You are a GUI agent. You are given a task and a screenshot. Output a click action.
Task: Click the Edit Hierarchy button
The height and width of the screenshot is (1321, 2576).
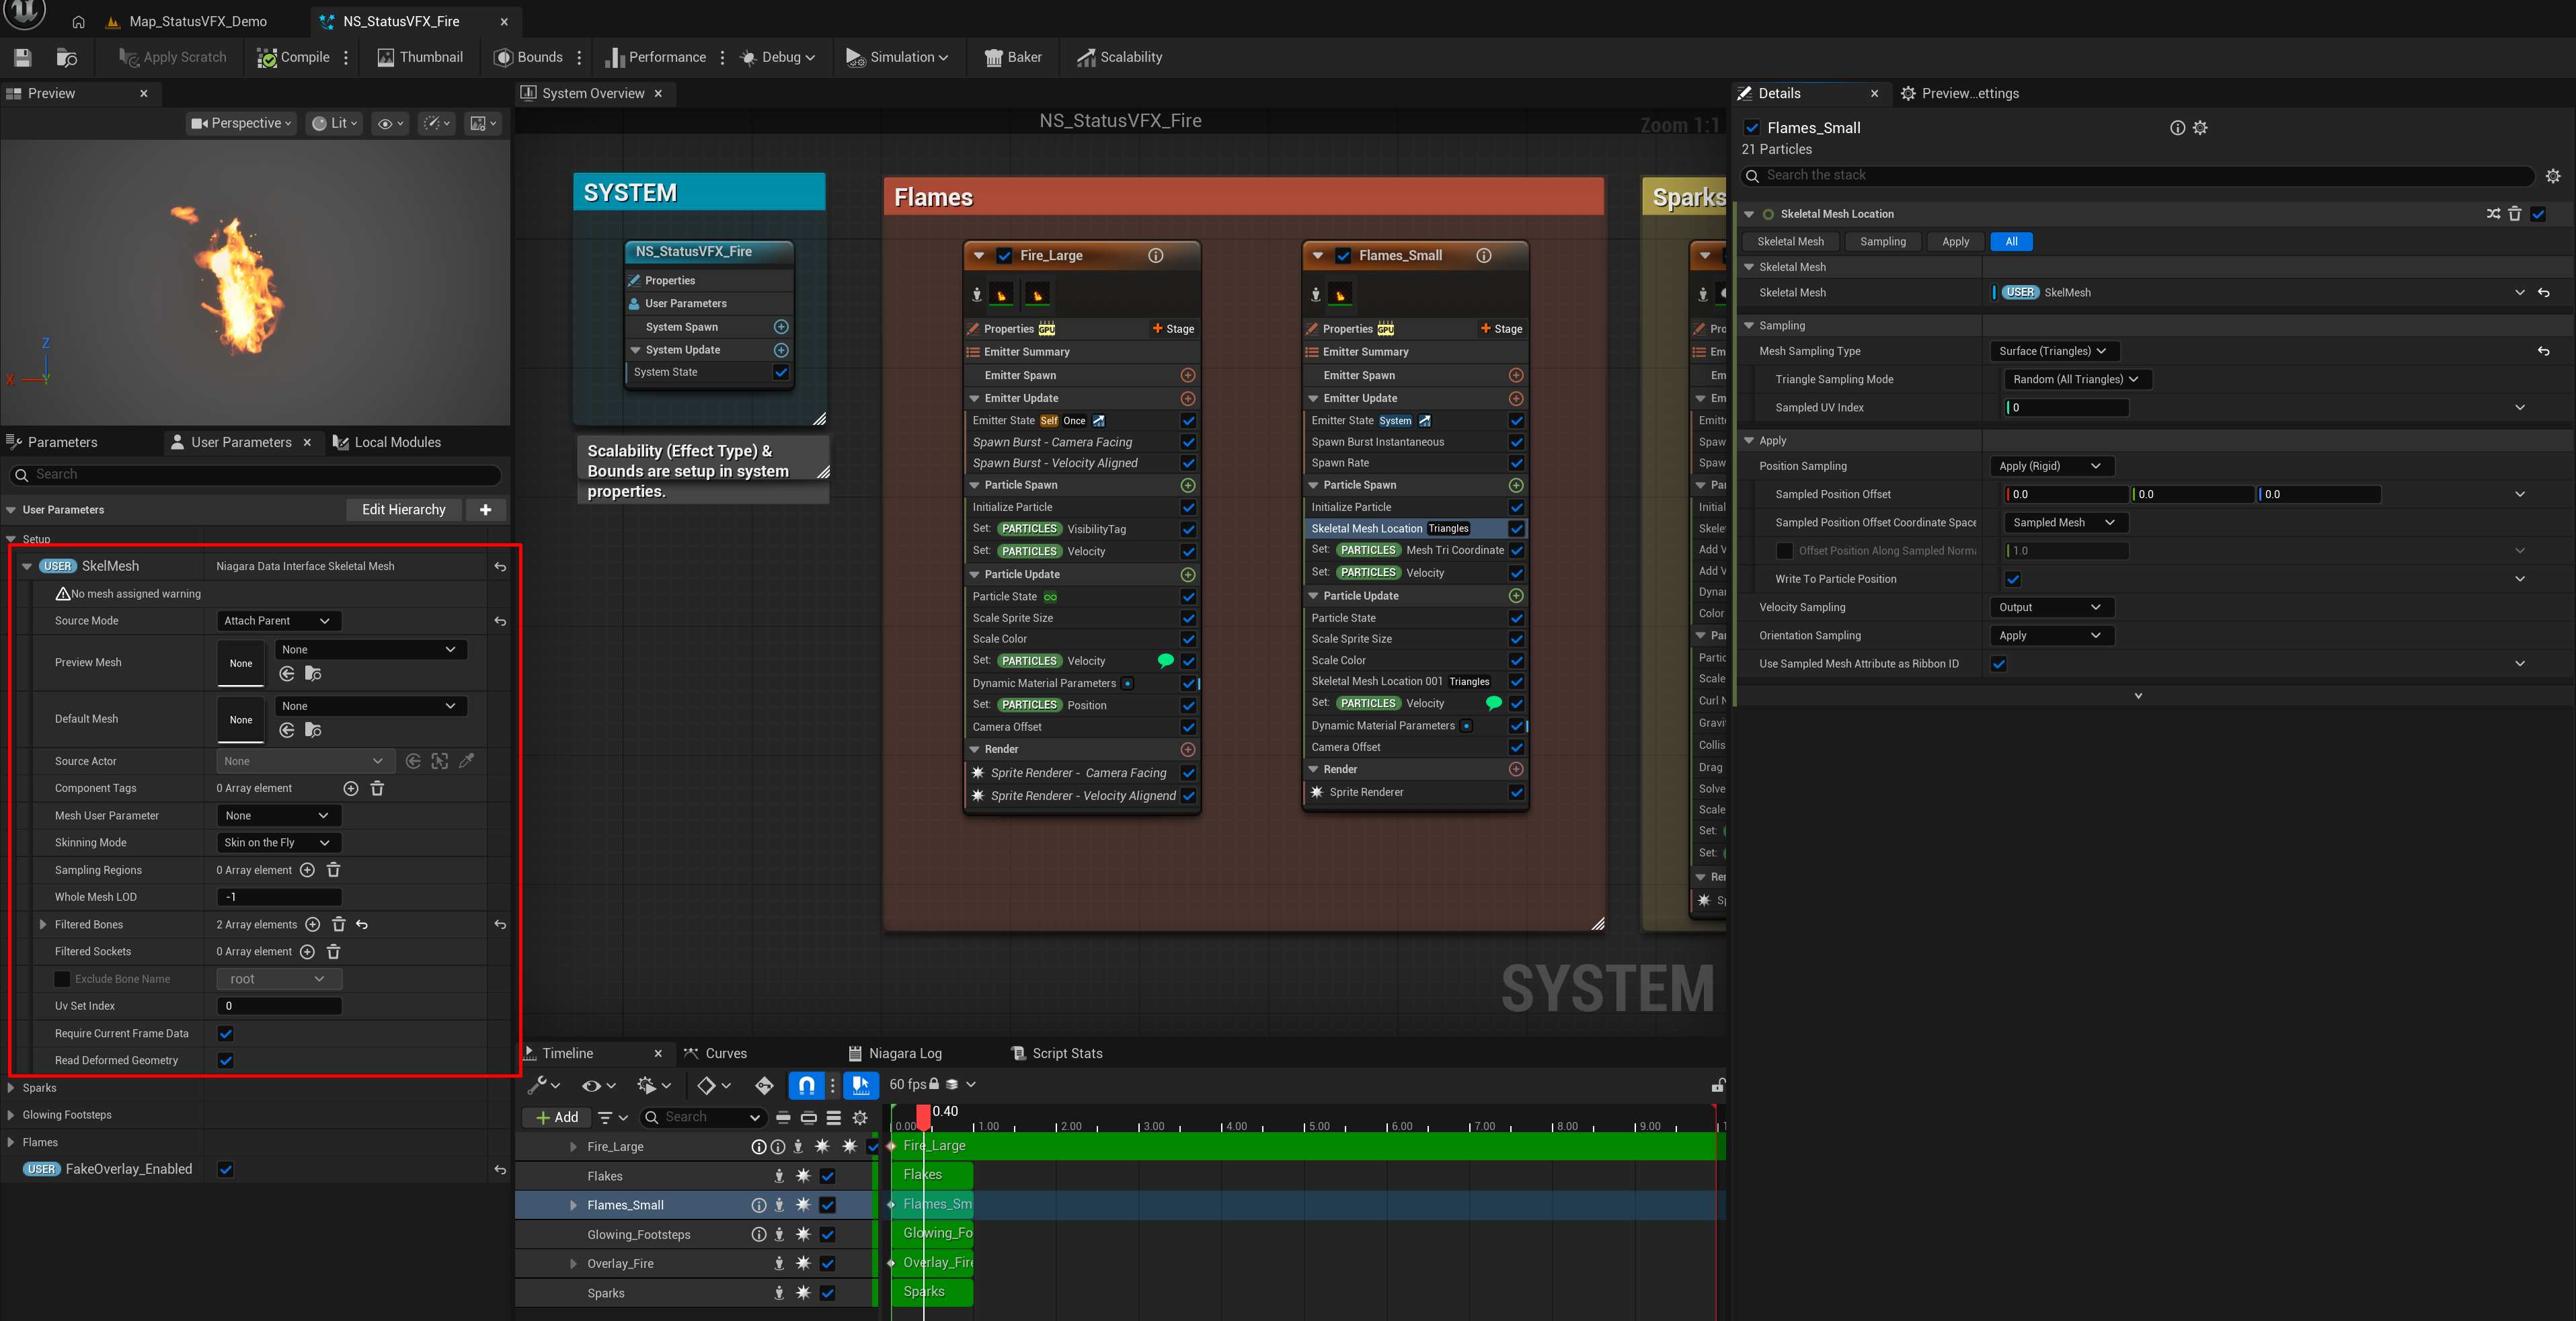[403, 510]
